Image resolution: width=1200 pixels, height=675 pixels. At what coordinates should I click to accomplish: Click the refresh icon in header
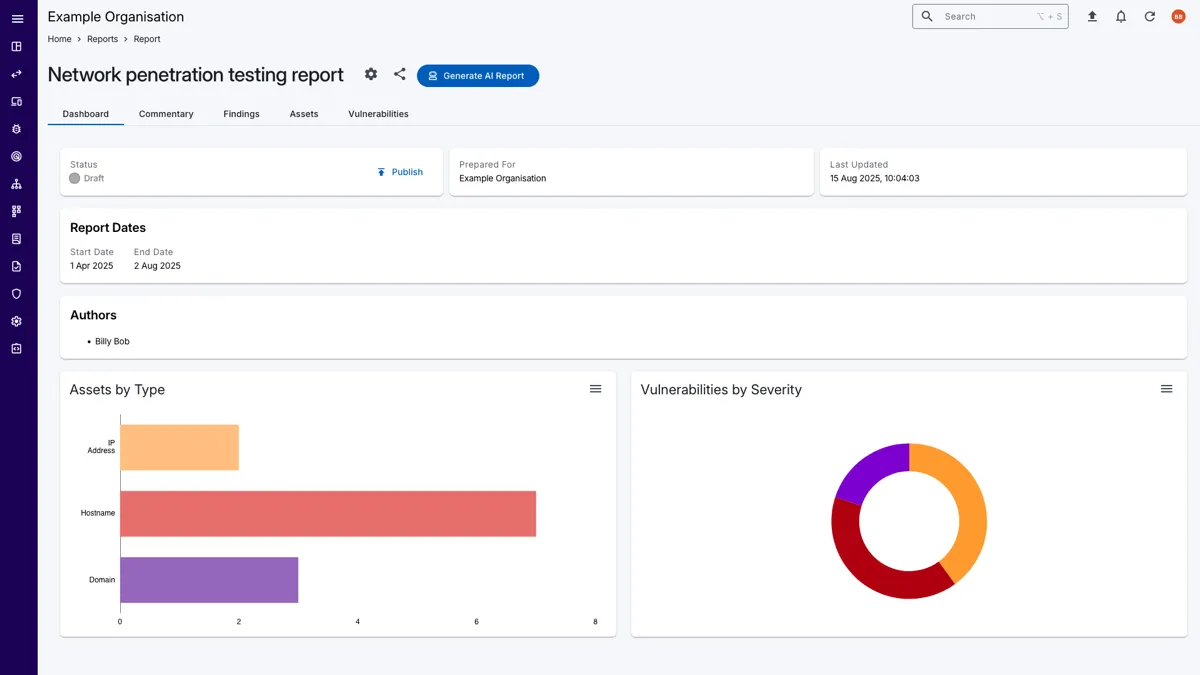pos(1150,17)
